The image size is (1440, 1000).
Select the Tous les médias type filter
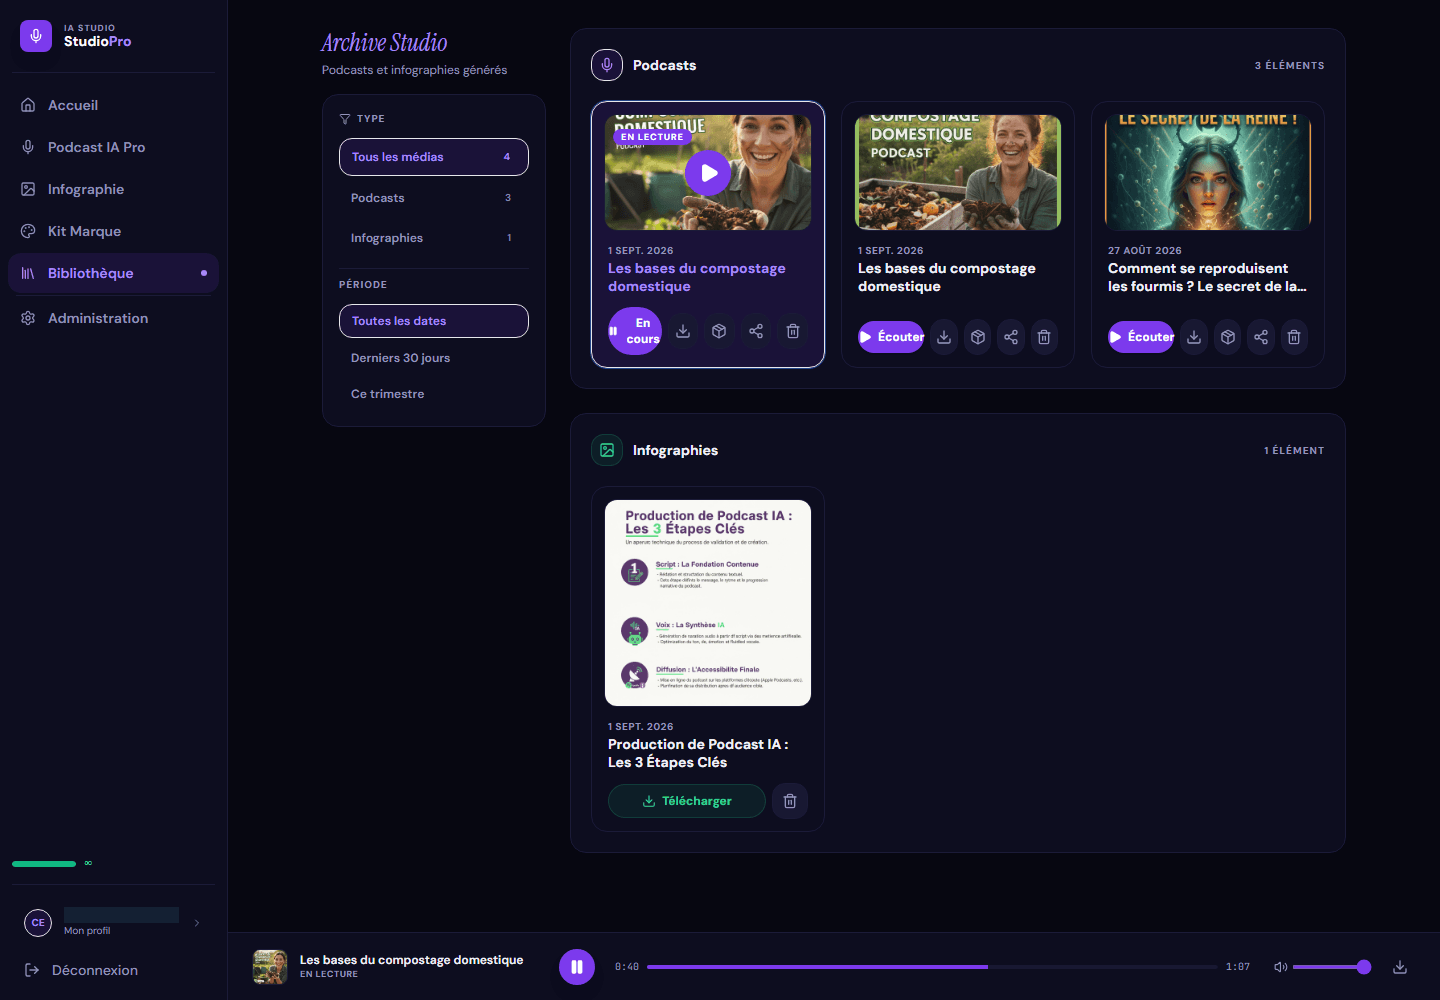[x=434, y=157]
